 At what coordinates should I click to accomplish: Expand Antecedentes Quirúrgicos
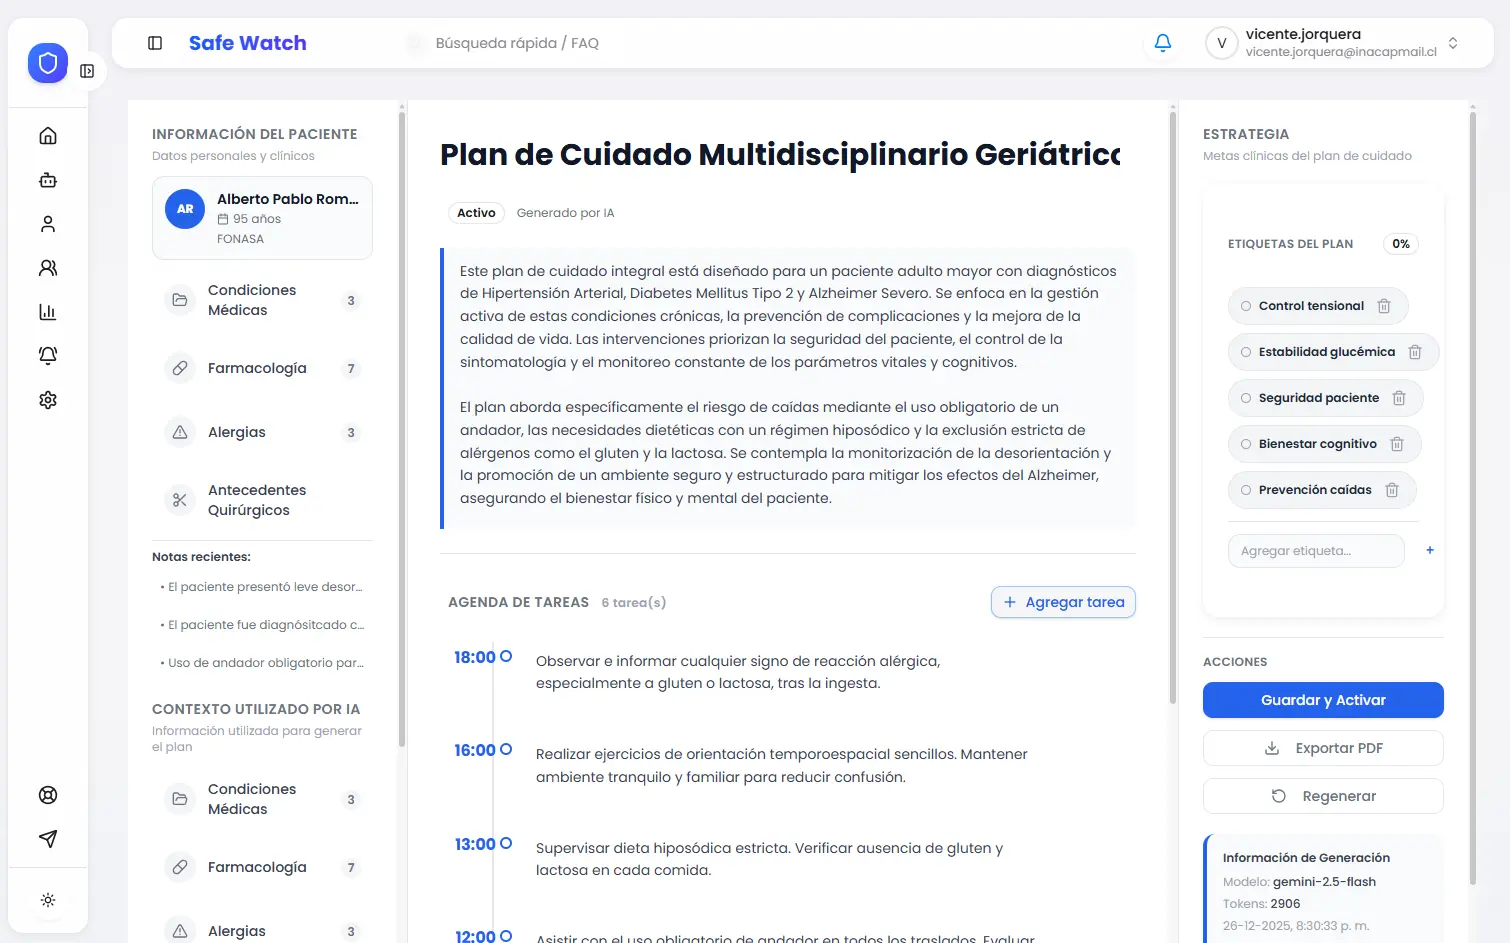tap(263, 500)
